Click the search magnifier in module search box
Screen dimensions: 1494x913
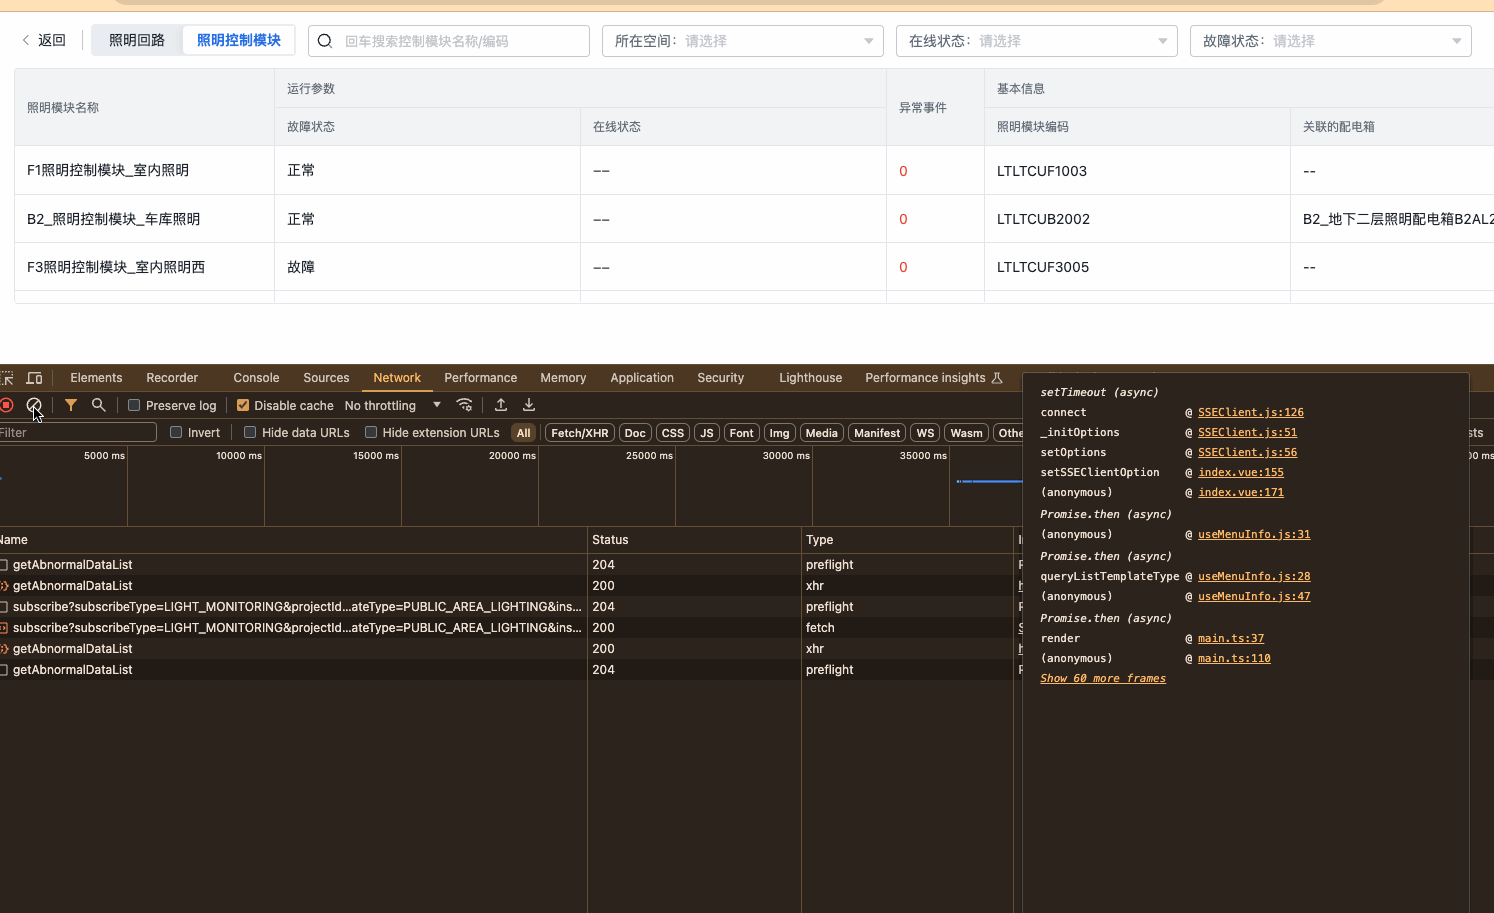[x=325, y=41]
